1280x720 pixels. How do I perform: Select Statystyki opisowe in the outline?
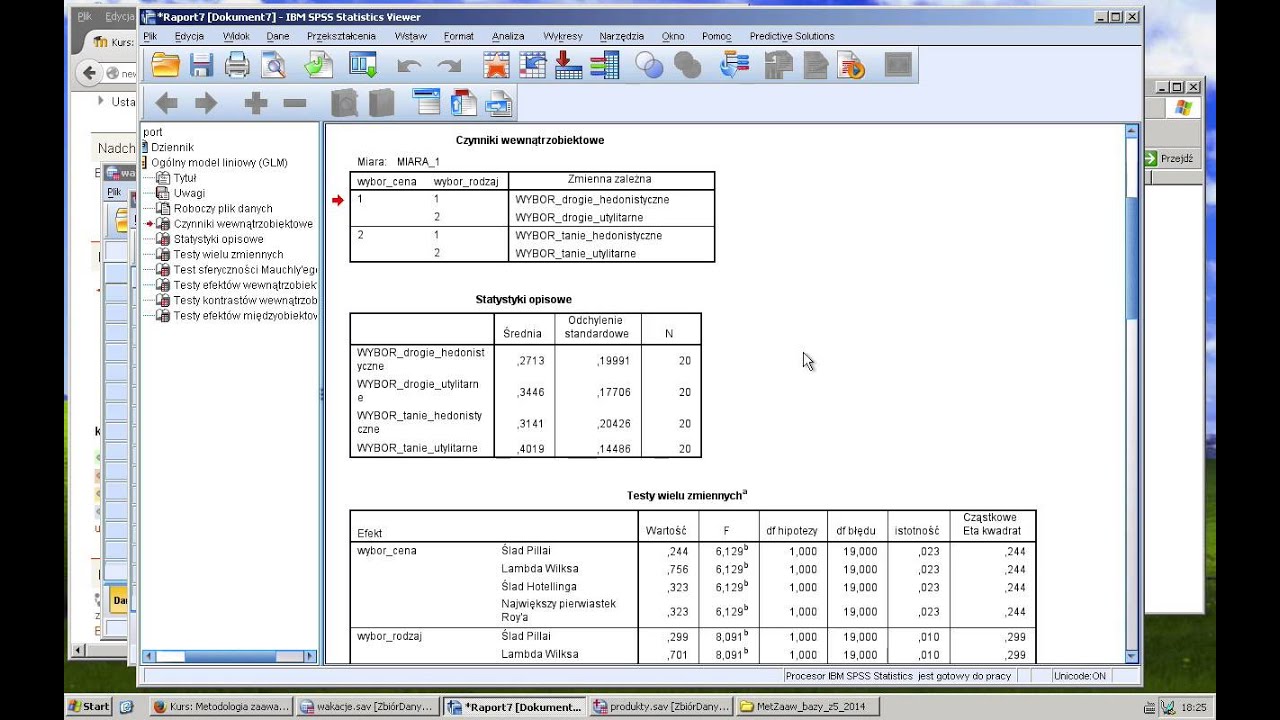[218, 239]
